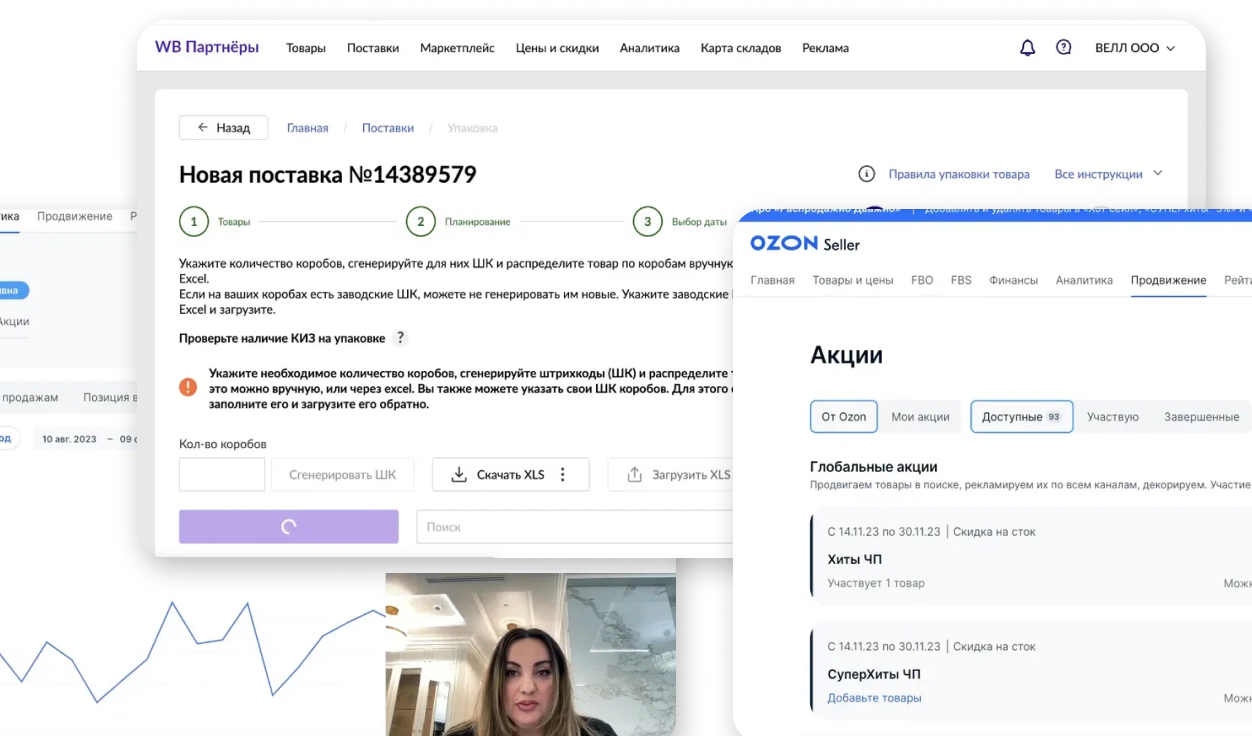Click the Сгенерировать ШК button
Screen dimensions: 1252x736
coord(343,474)
